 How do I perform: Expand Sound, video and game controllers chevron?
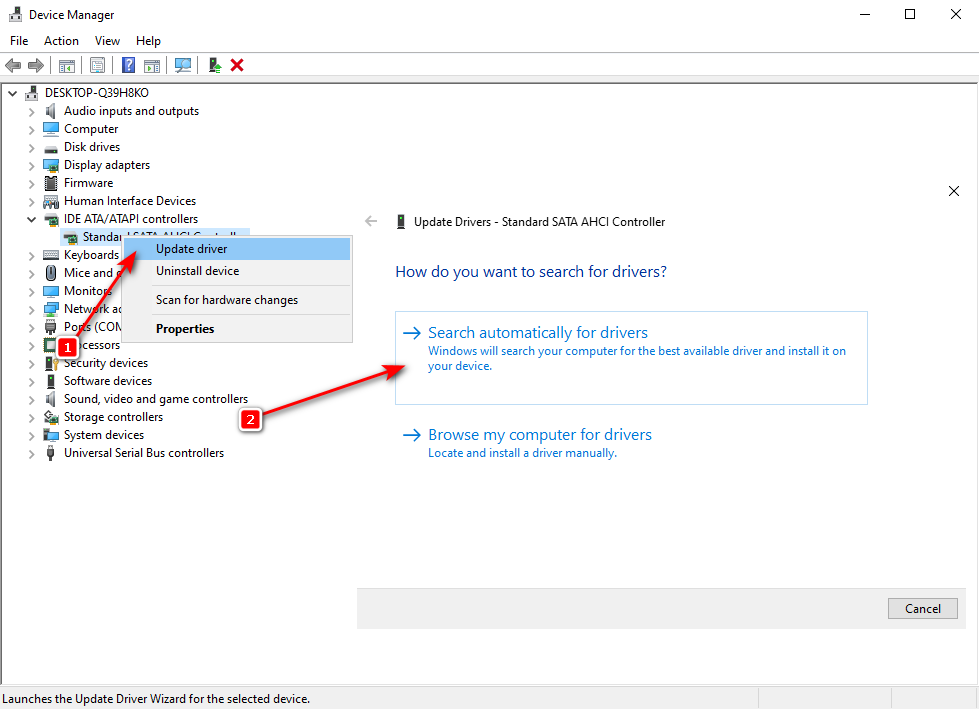[x=31, y=400]
